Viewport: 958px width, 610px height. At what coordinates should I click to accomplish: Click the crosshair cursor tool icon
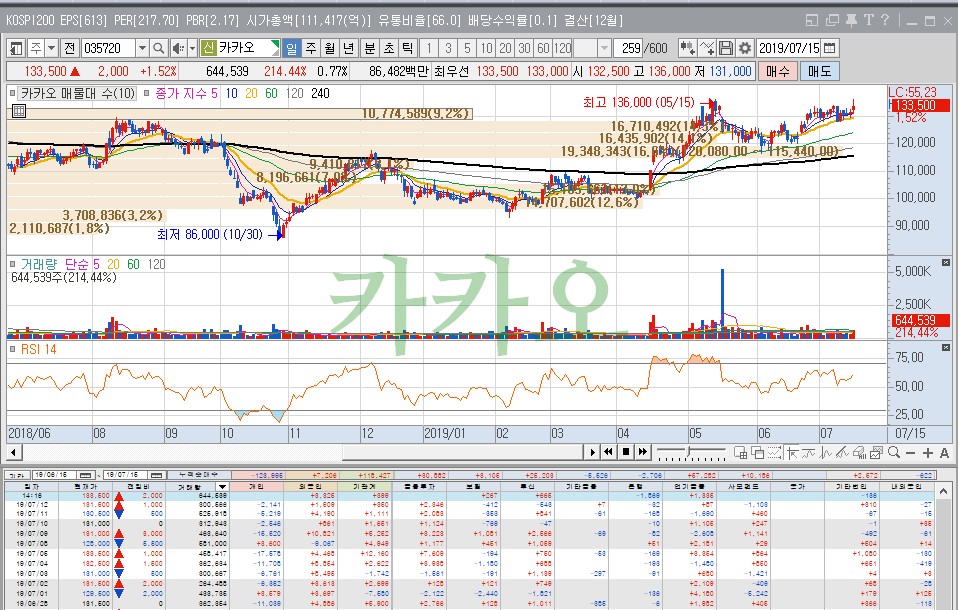[x=793, y=453]
